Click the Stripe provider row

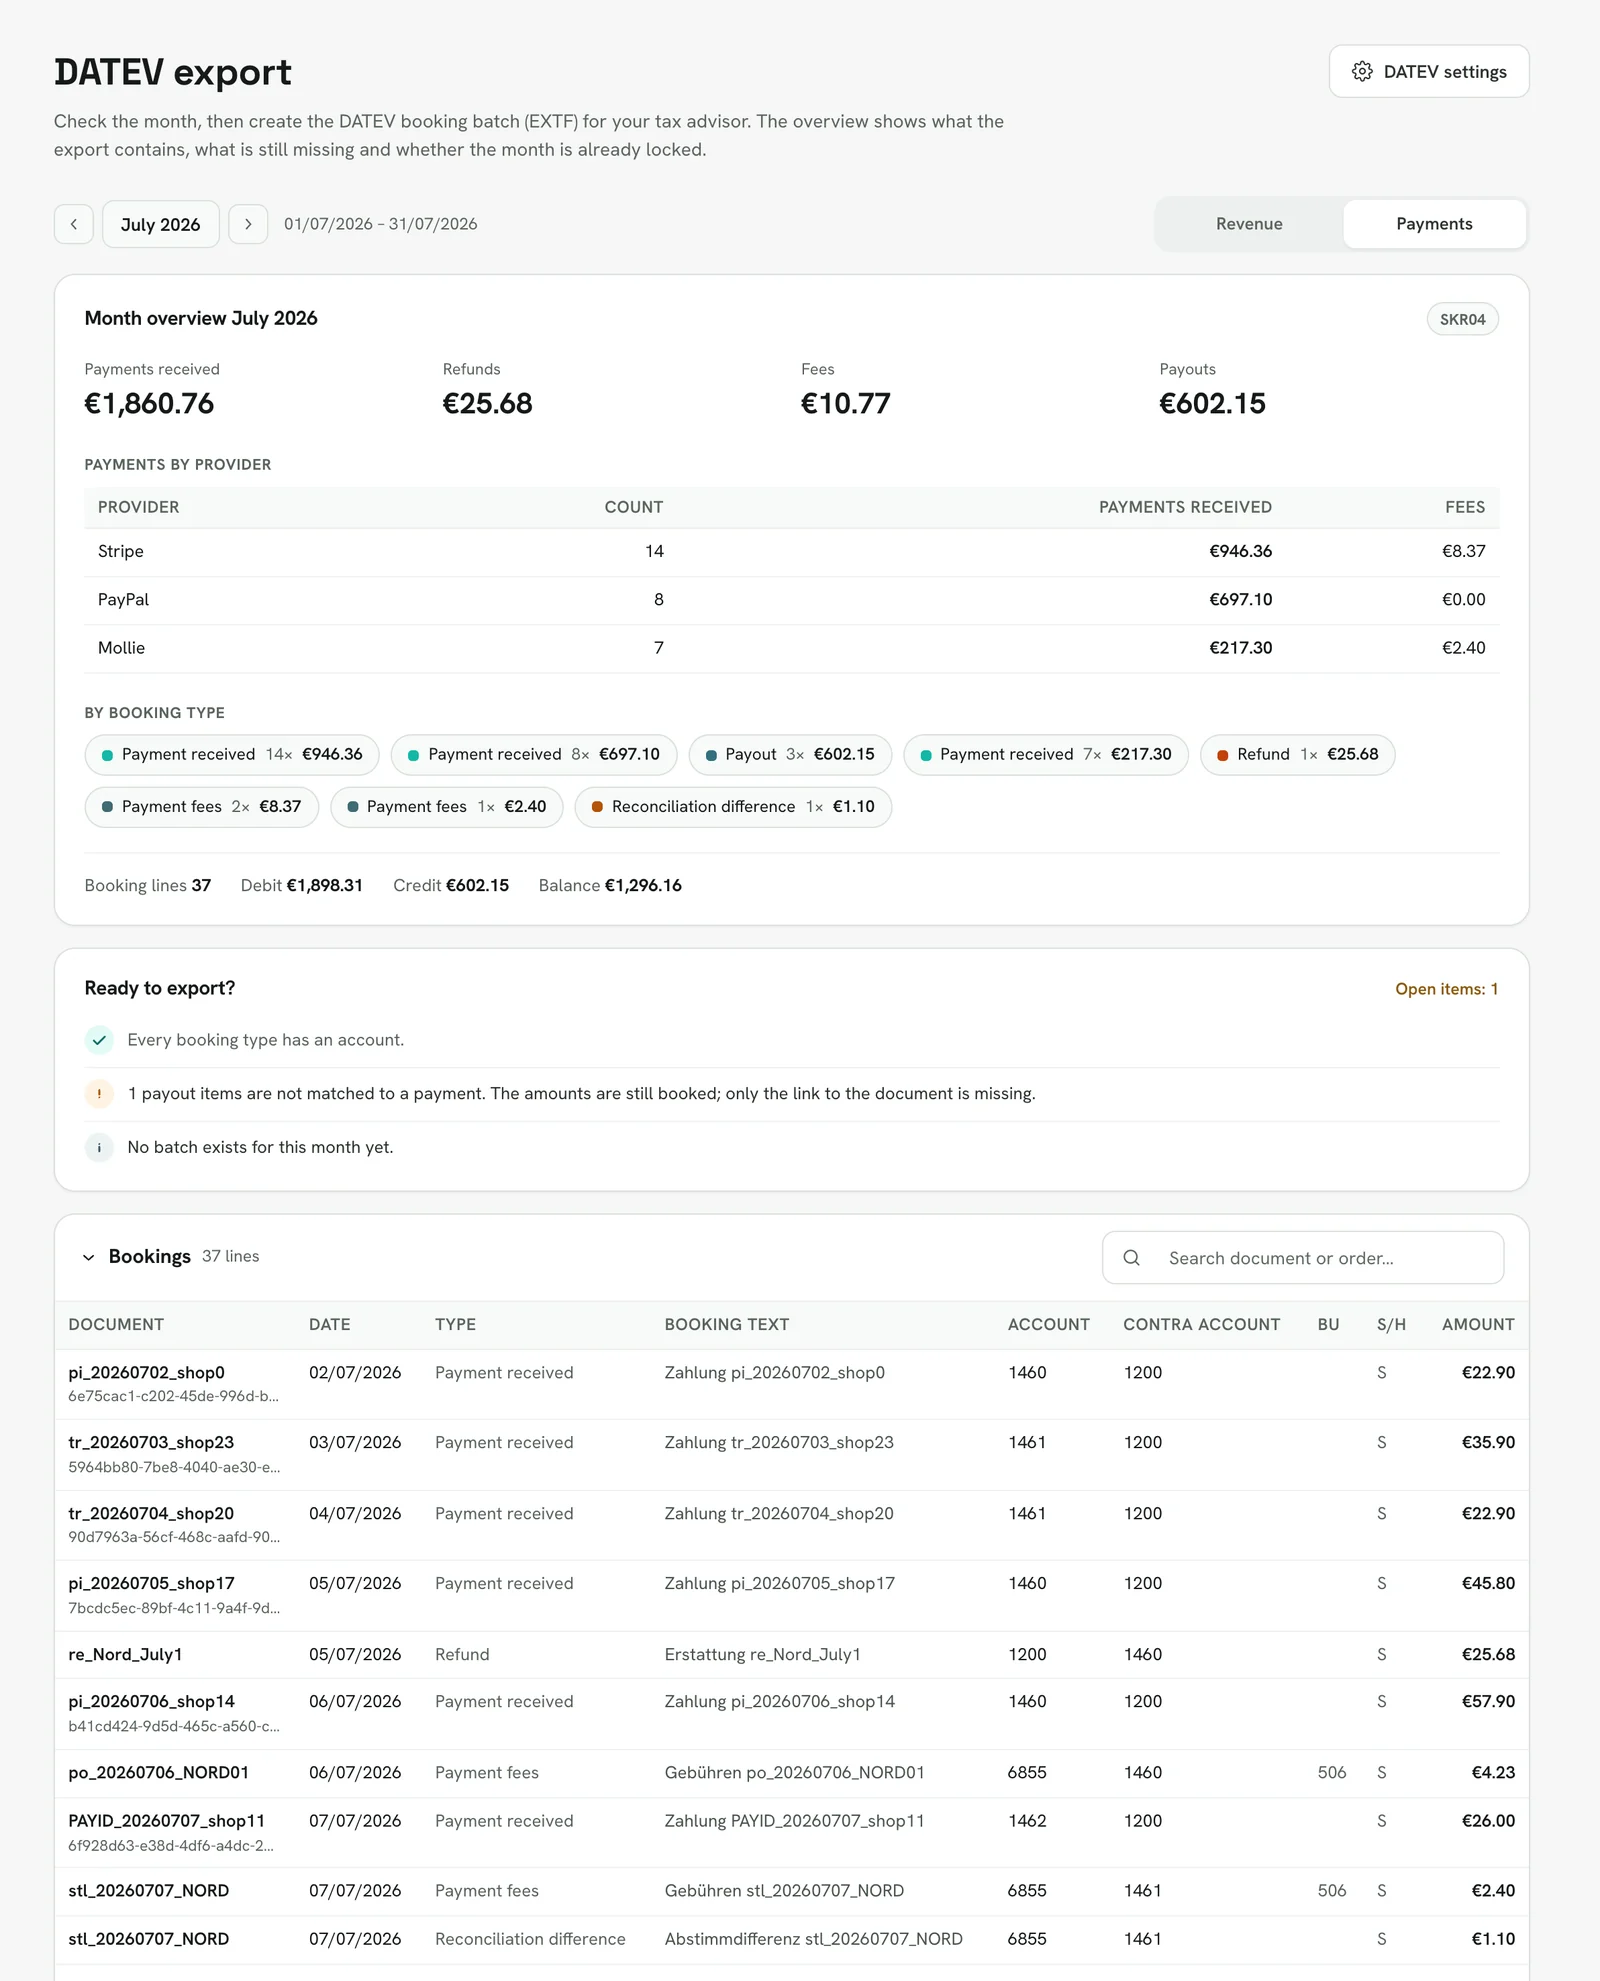pyautogui.click(x=792, y=552)
